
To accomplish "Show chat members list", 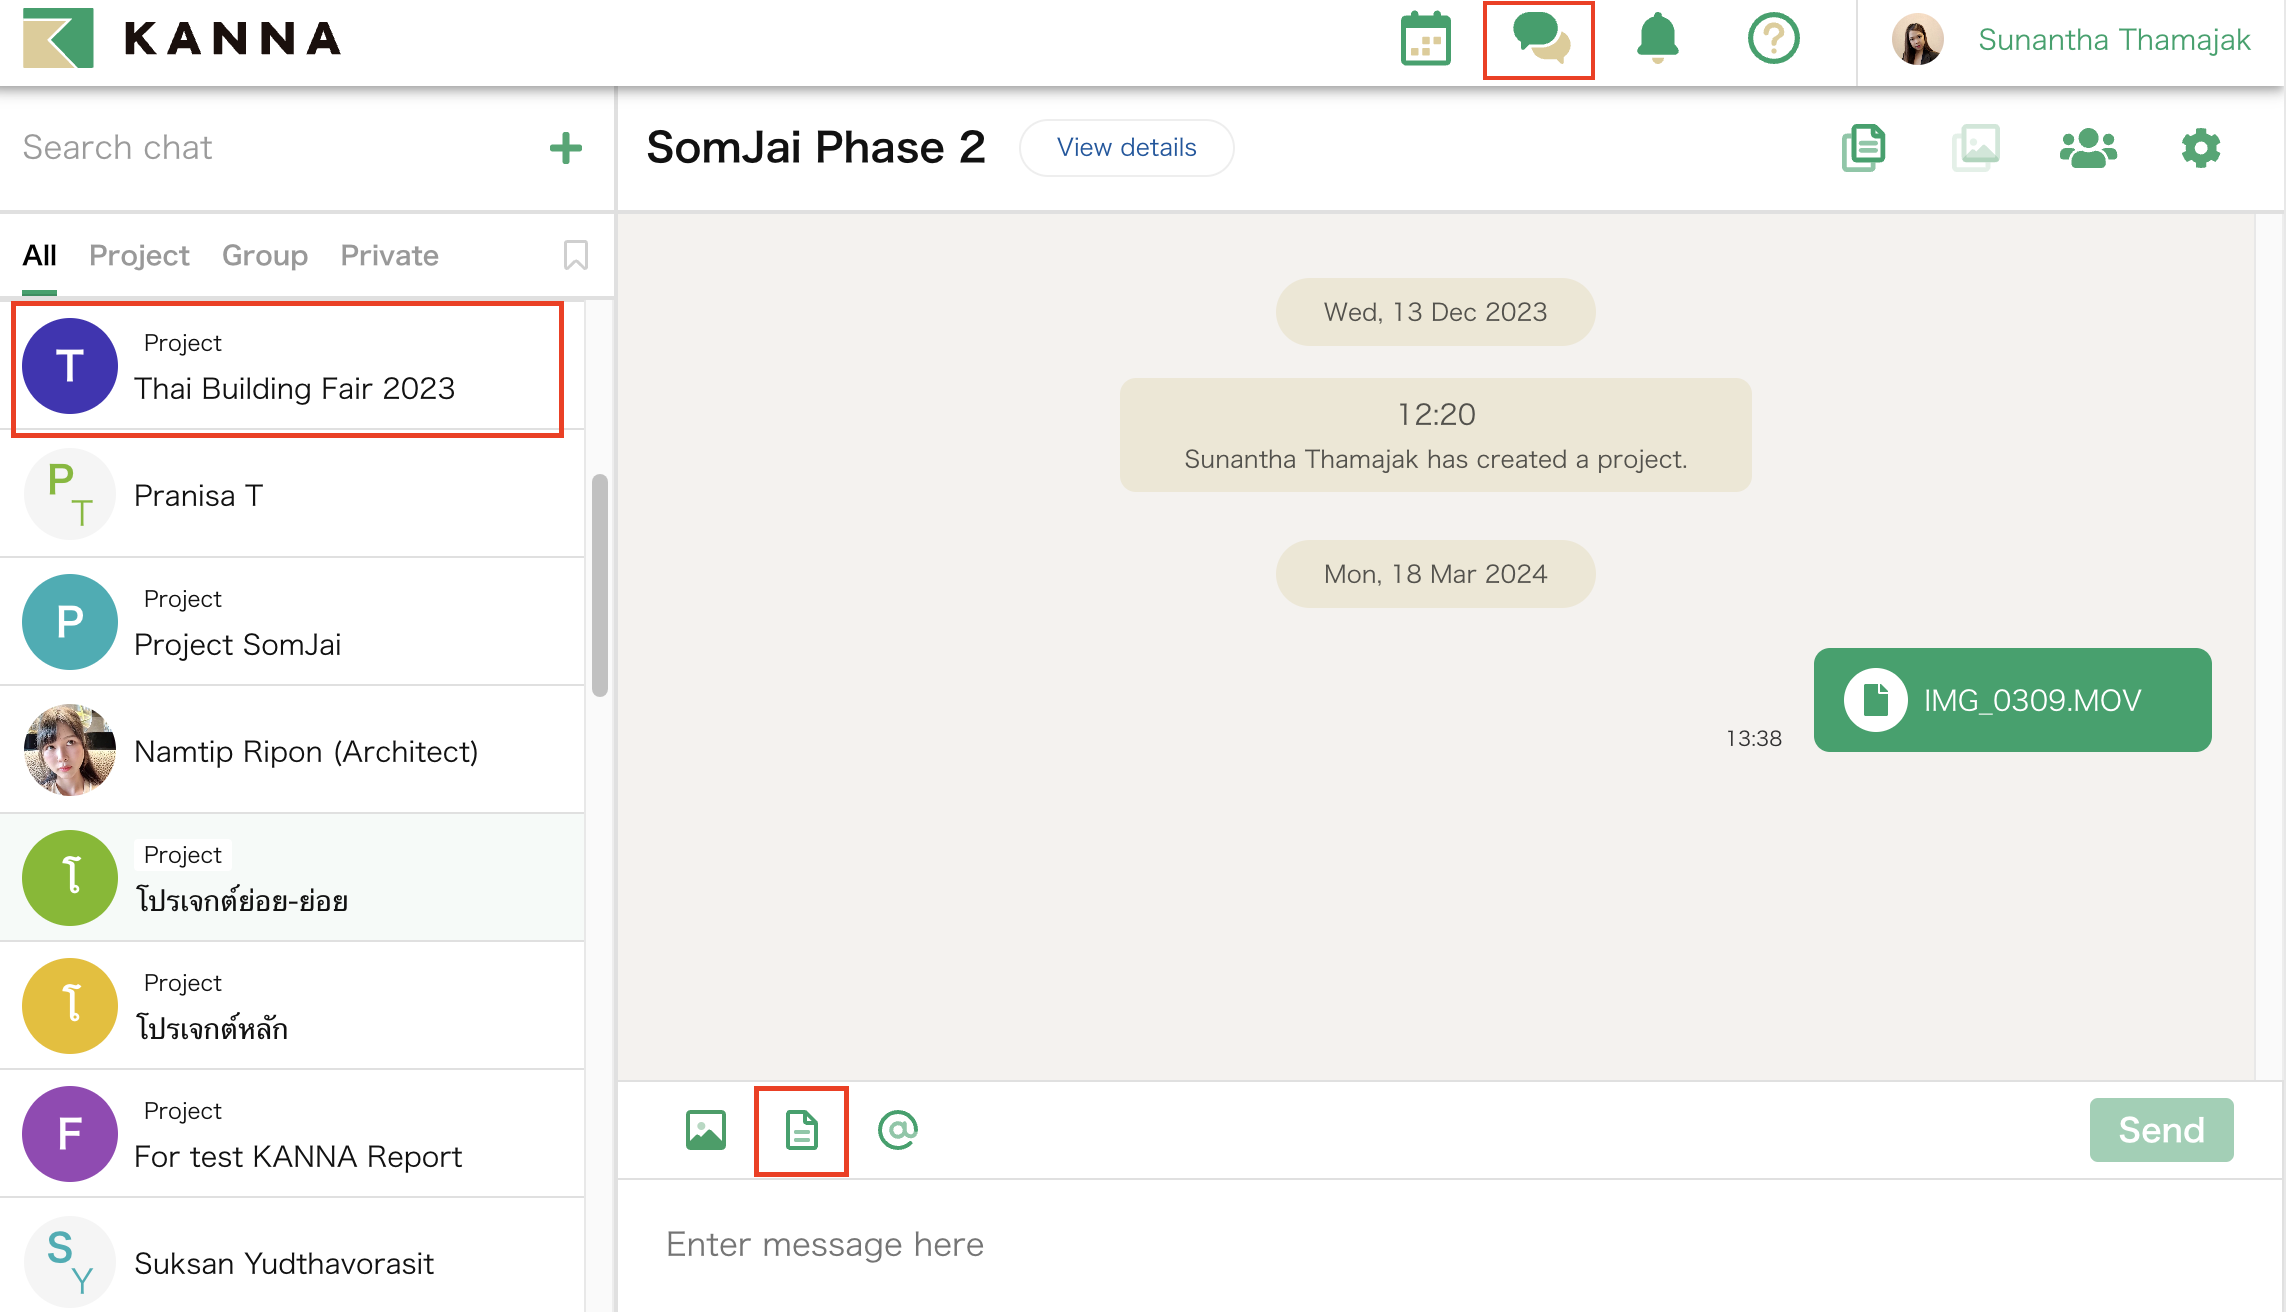I will pyautogui.click(x=2088, y=147).
